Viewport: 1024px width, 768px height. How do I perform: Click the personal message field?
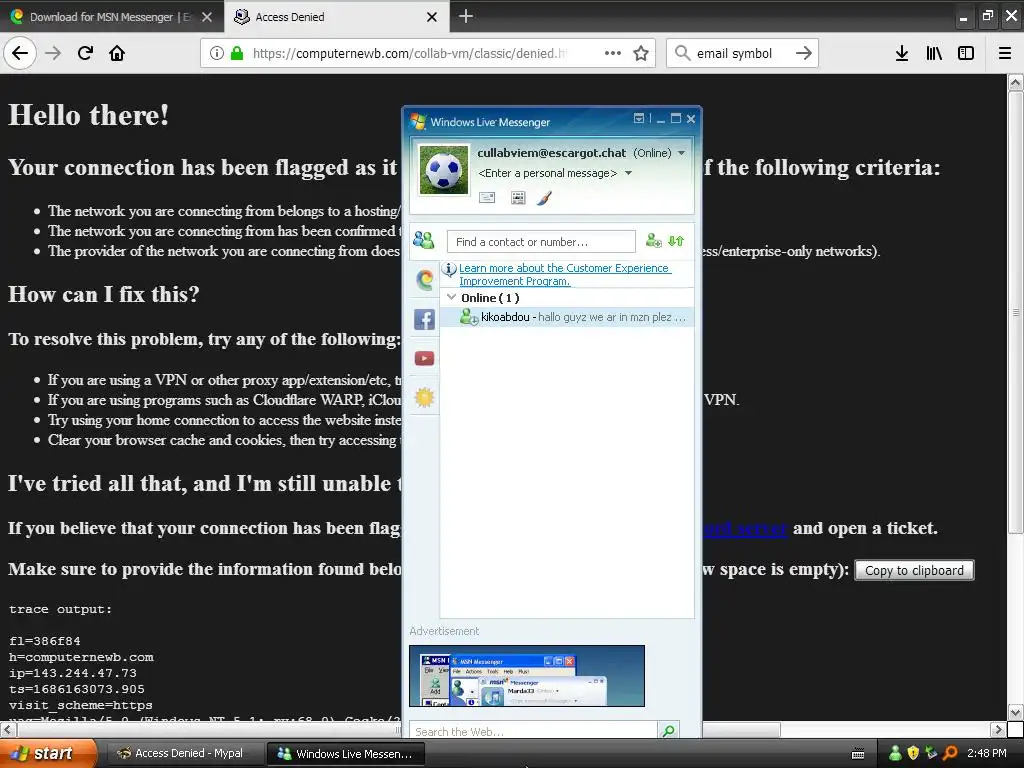coord(547,173)
